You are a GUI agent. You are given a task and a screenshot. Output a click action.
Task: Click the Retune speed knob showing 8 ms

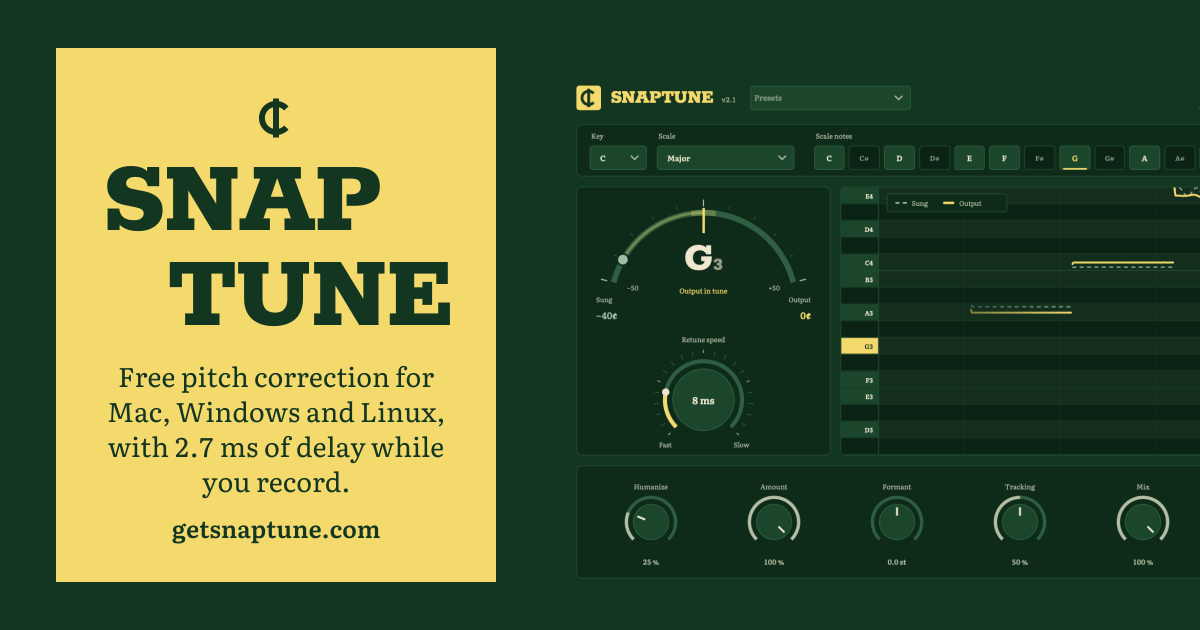click(703, 400)
